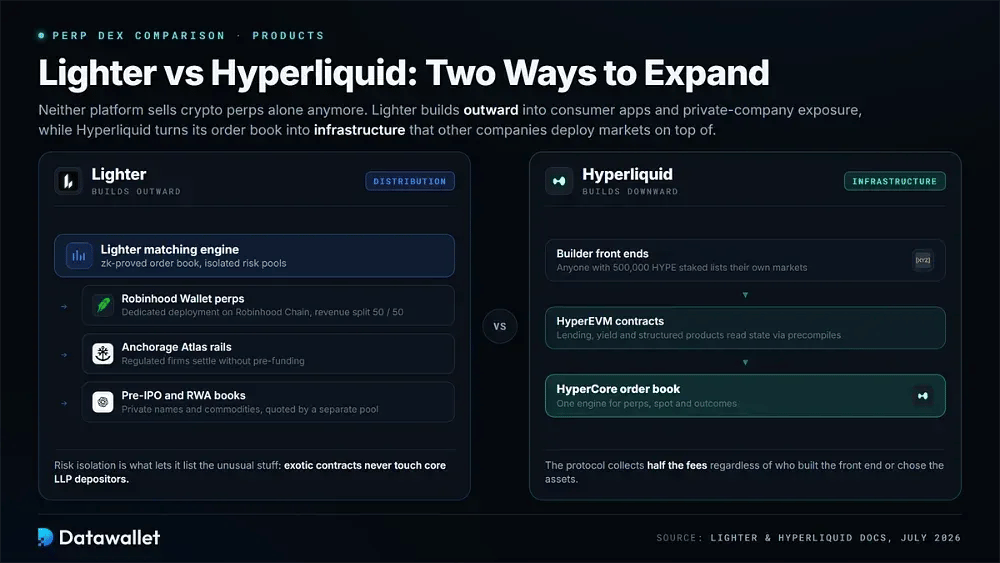The height and width of the screenshot is (563, 1000).
Task: Click the main title "Lighter vs Hyperliquid: Two Ways to Expand"
Action: pos(404,73)
